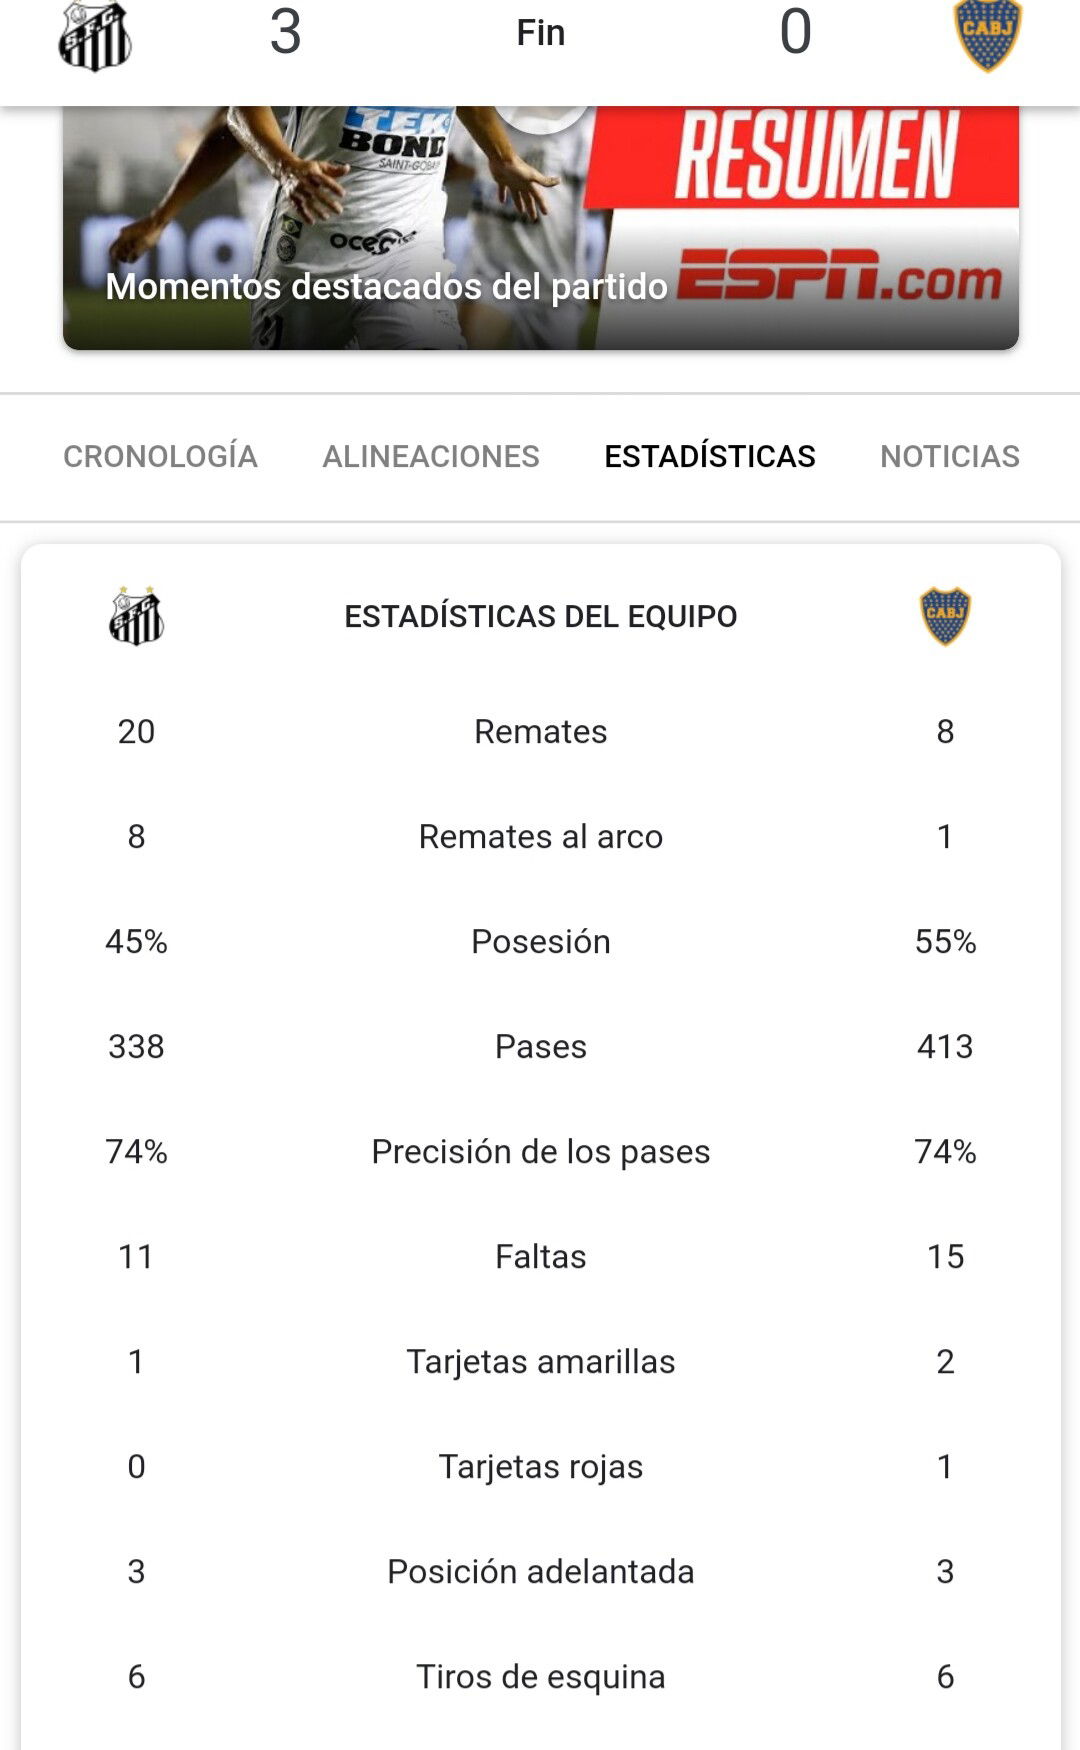
Task: Select the Posesión stat row label
Action: [541, 941]
